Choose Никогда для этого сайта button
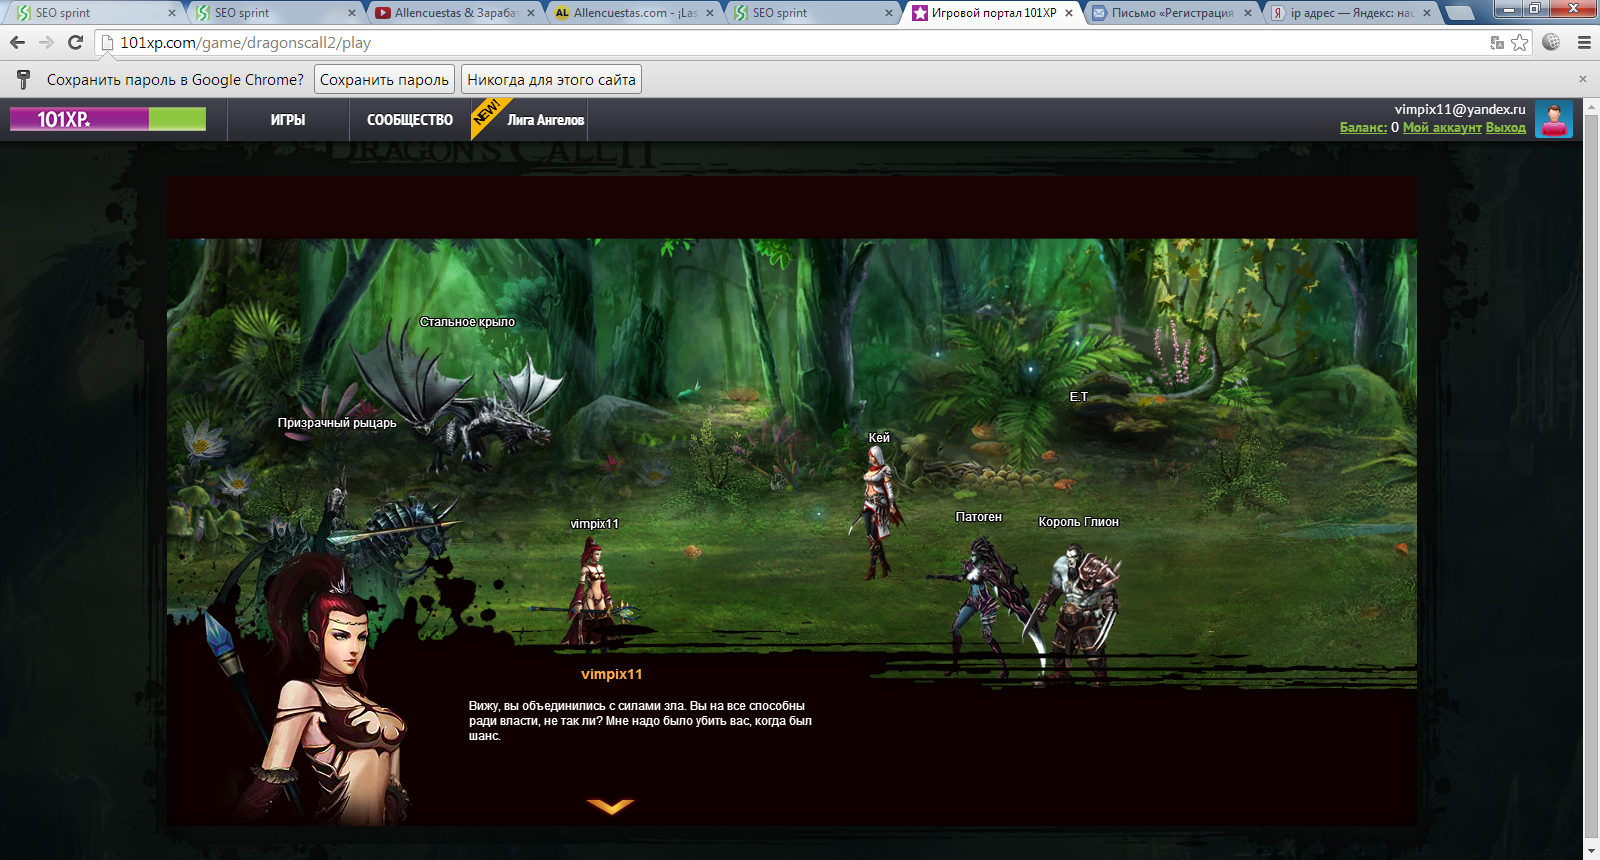Screen dimensions: 1600x860 551,79
